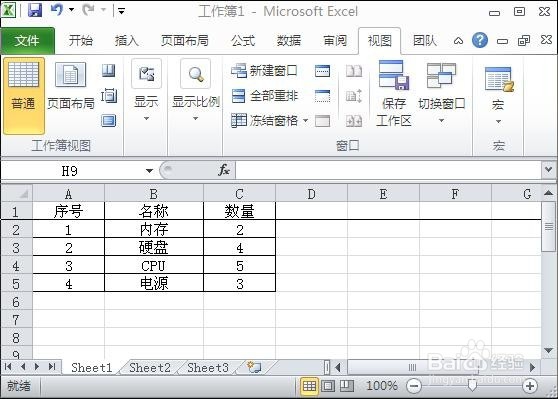Click the Page Break Preview icon
This screenshot has height=399, width=558.
click(x=109, y=71)
